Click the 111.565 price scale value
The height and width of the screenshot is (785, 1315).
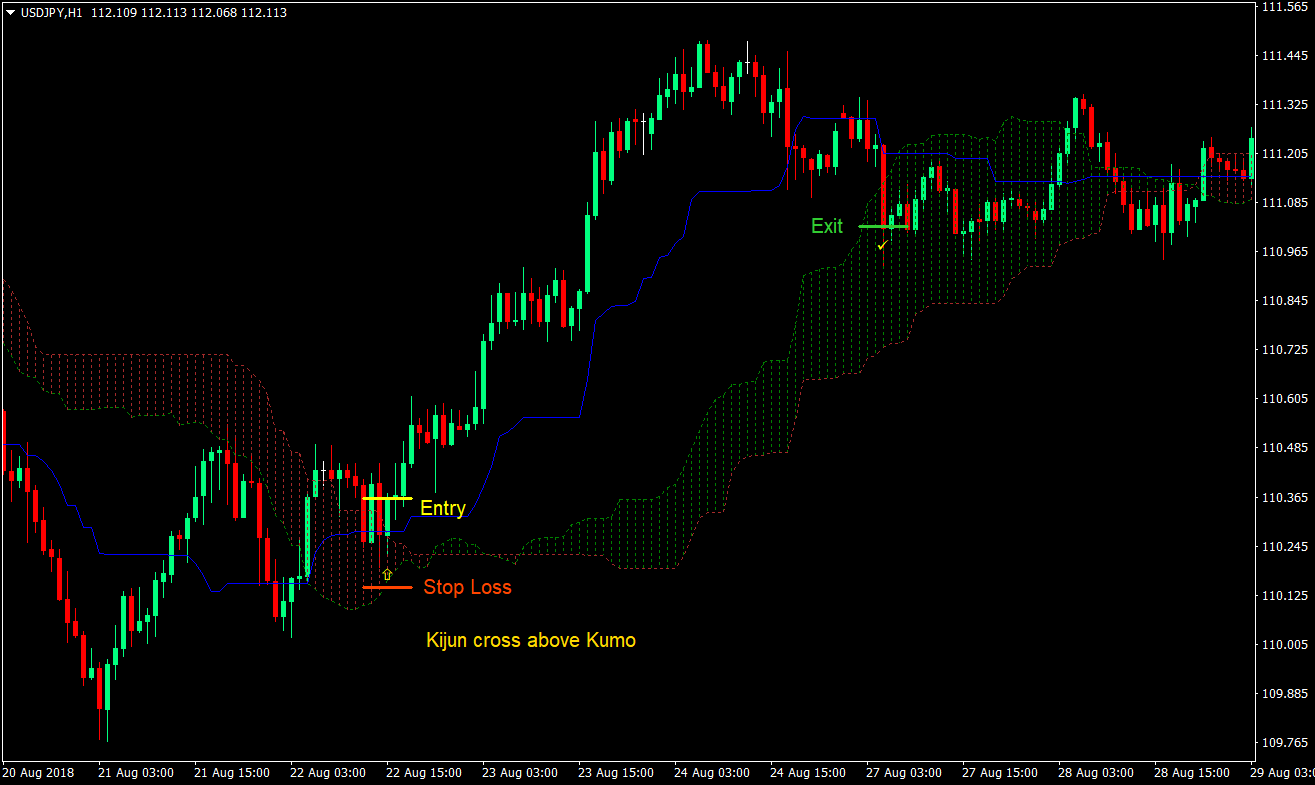click(x=1286, y=9)
